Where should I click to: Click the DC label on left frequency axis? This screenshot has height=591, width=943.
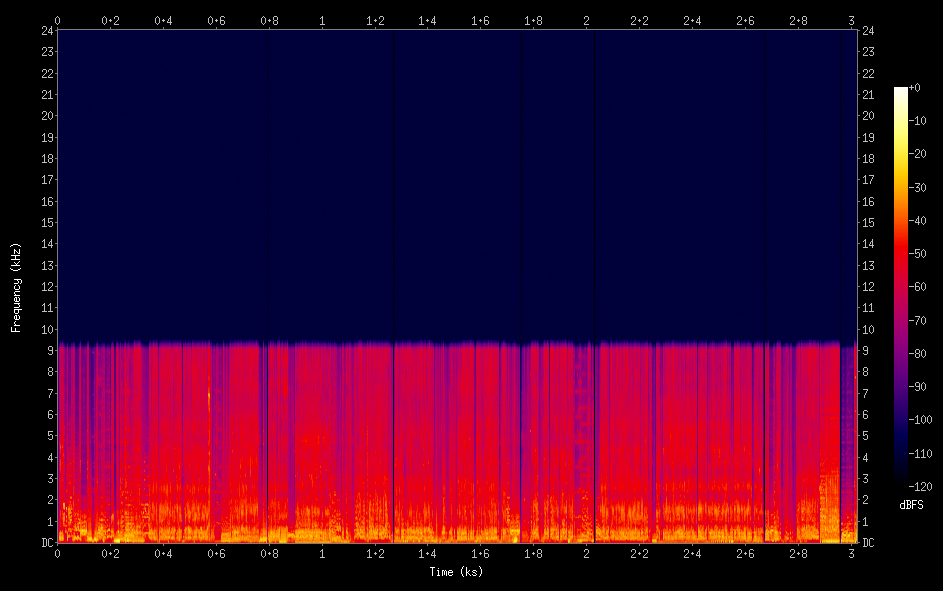point(46,543)
